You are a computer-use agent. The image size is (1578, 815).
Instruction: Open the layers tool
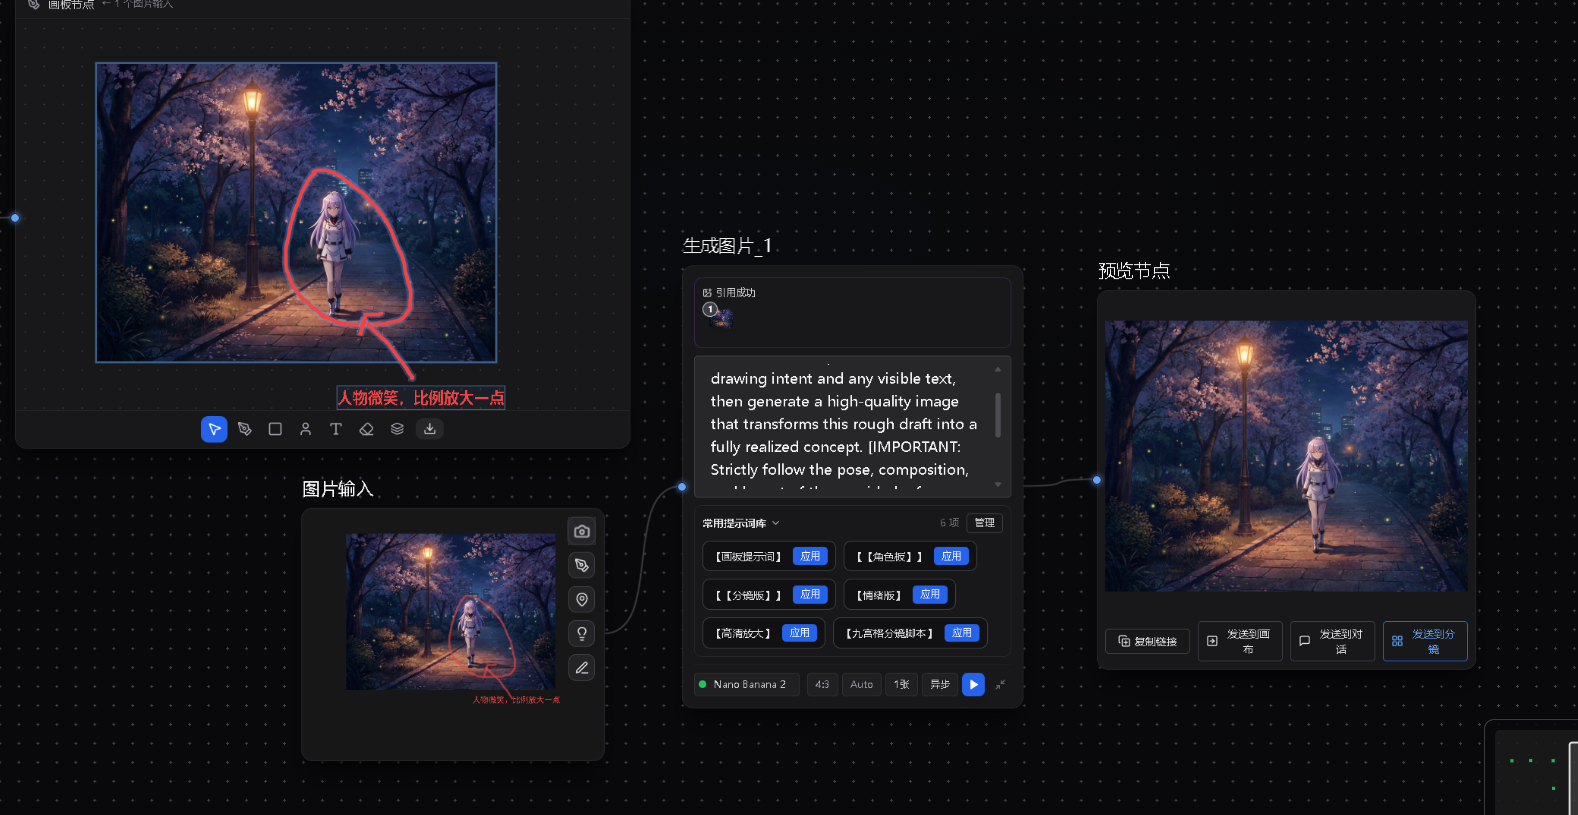tap(397, 429)
